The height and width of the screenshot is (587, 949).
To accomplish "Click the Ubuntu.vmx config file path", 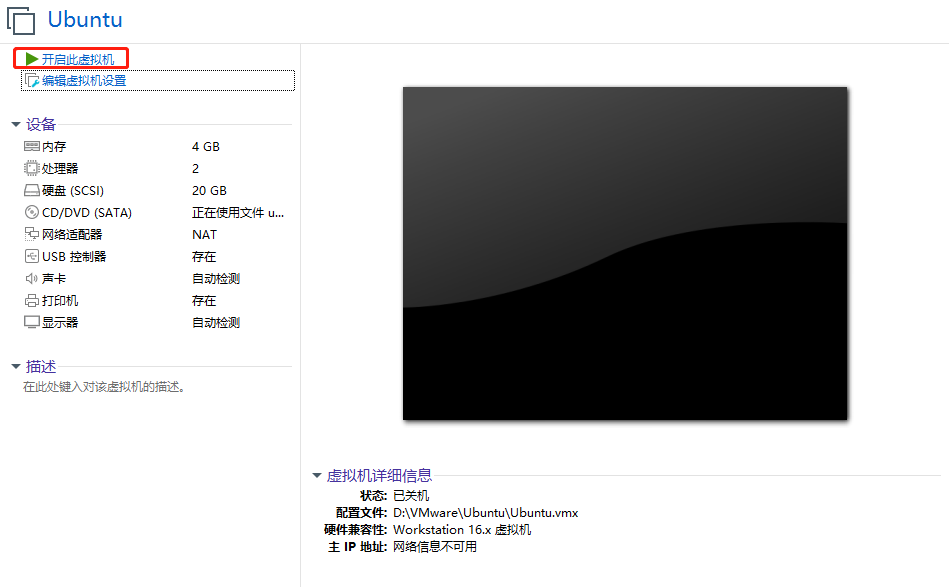I will tap(485, 513).
